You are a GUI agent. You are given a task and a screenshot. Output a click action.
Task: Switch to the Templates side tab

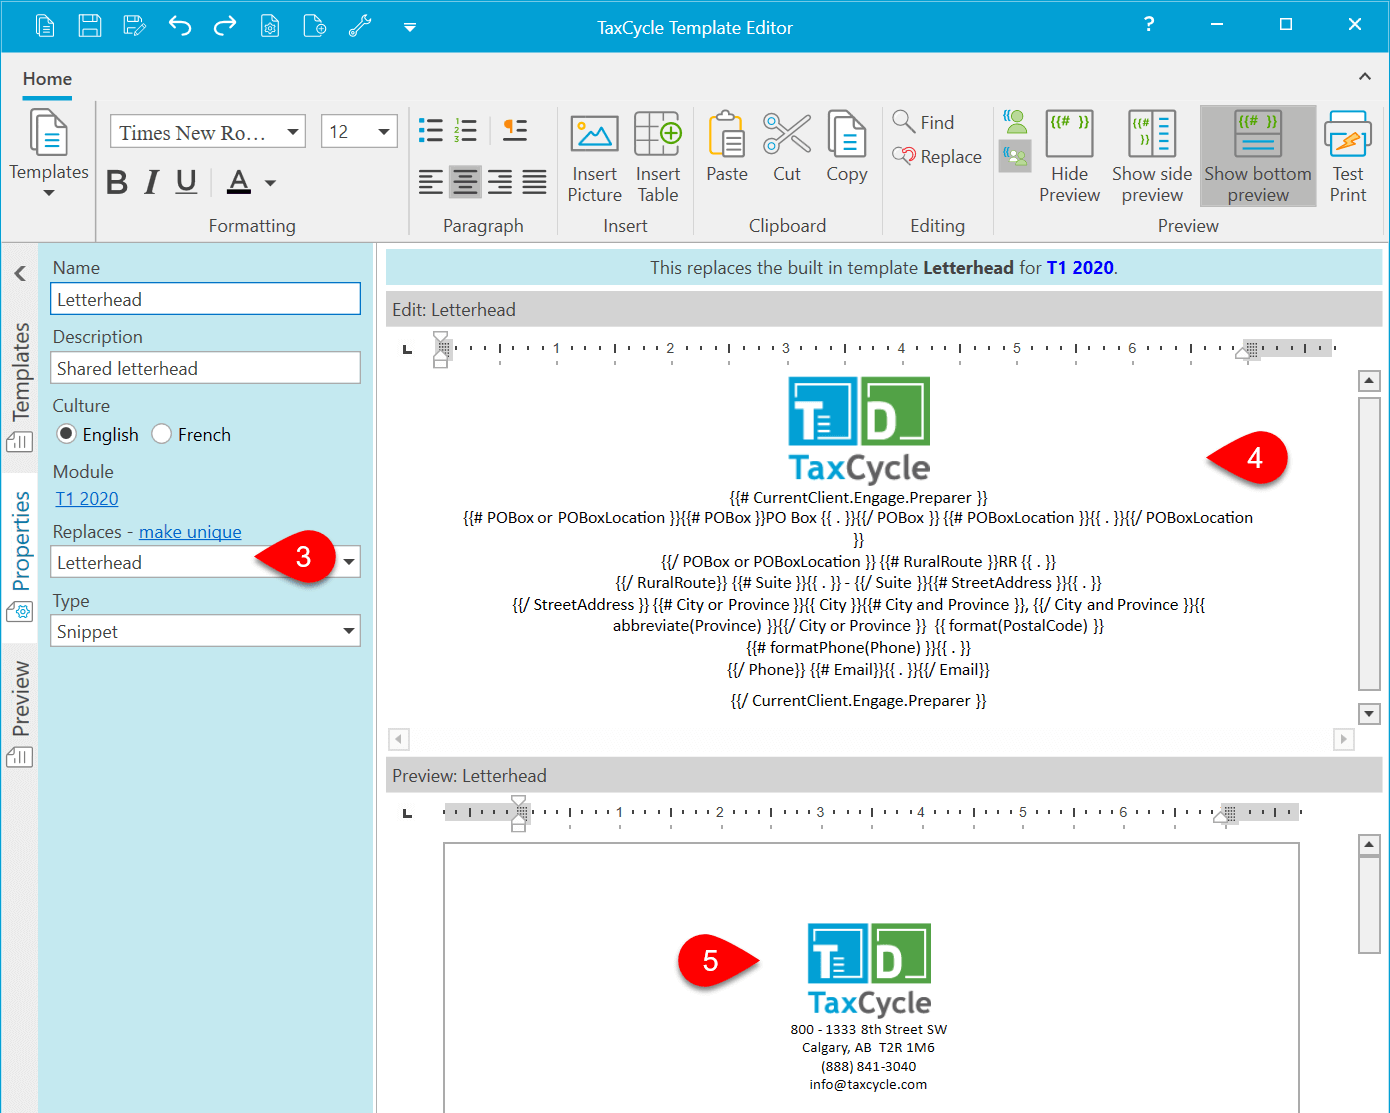(20, 386)
